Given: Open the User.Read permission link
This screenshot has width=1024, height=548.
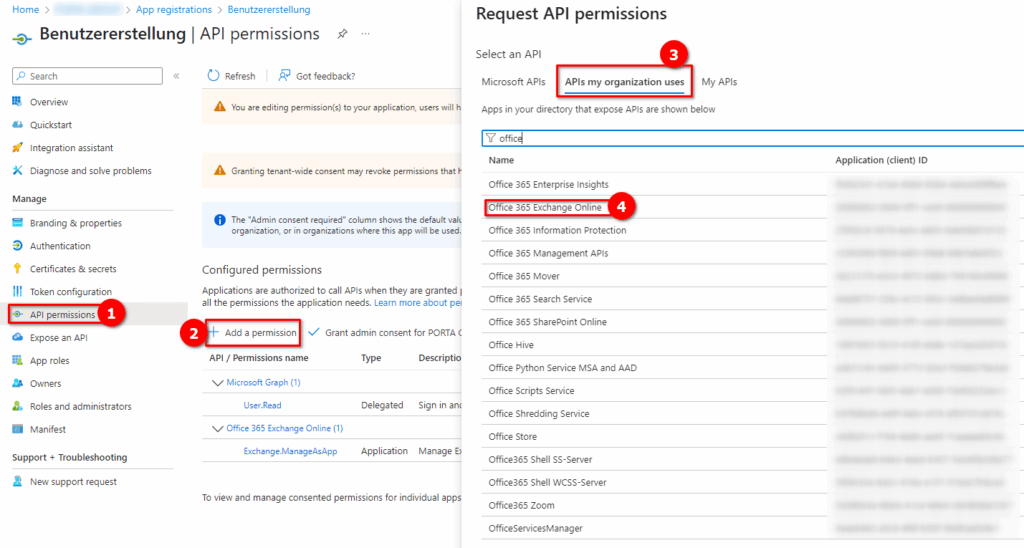Looking at the screenshot, I should pos(263,405).
